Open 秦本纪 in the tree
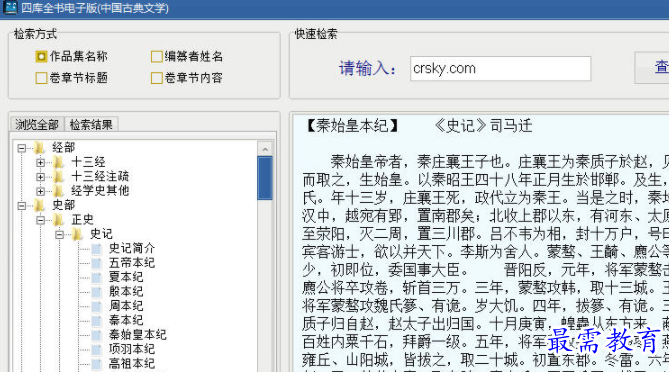The height and width of the screenshot is (372, 669). tap(126, 320)
